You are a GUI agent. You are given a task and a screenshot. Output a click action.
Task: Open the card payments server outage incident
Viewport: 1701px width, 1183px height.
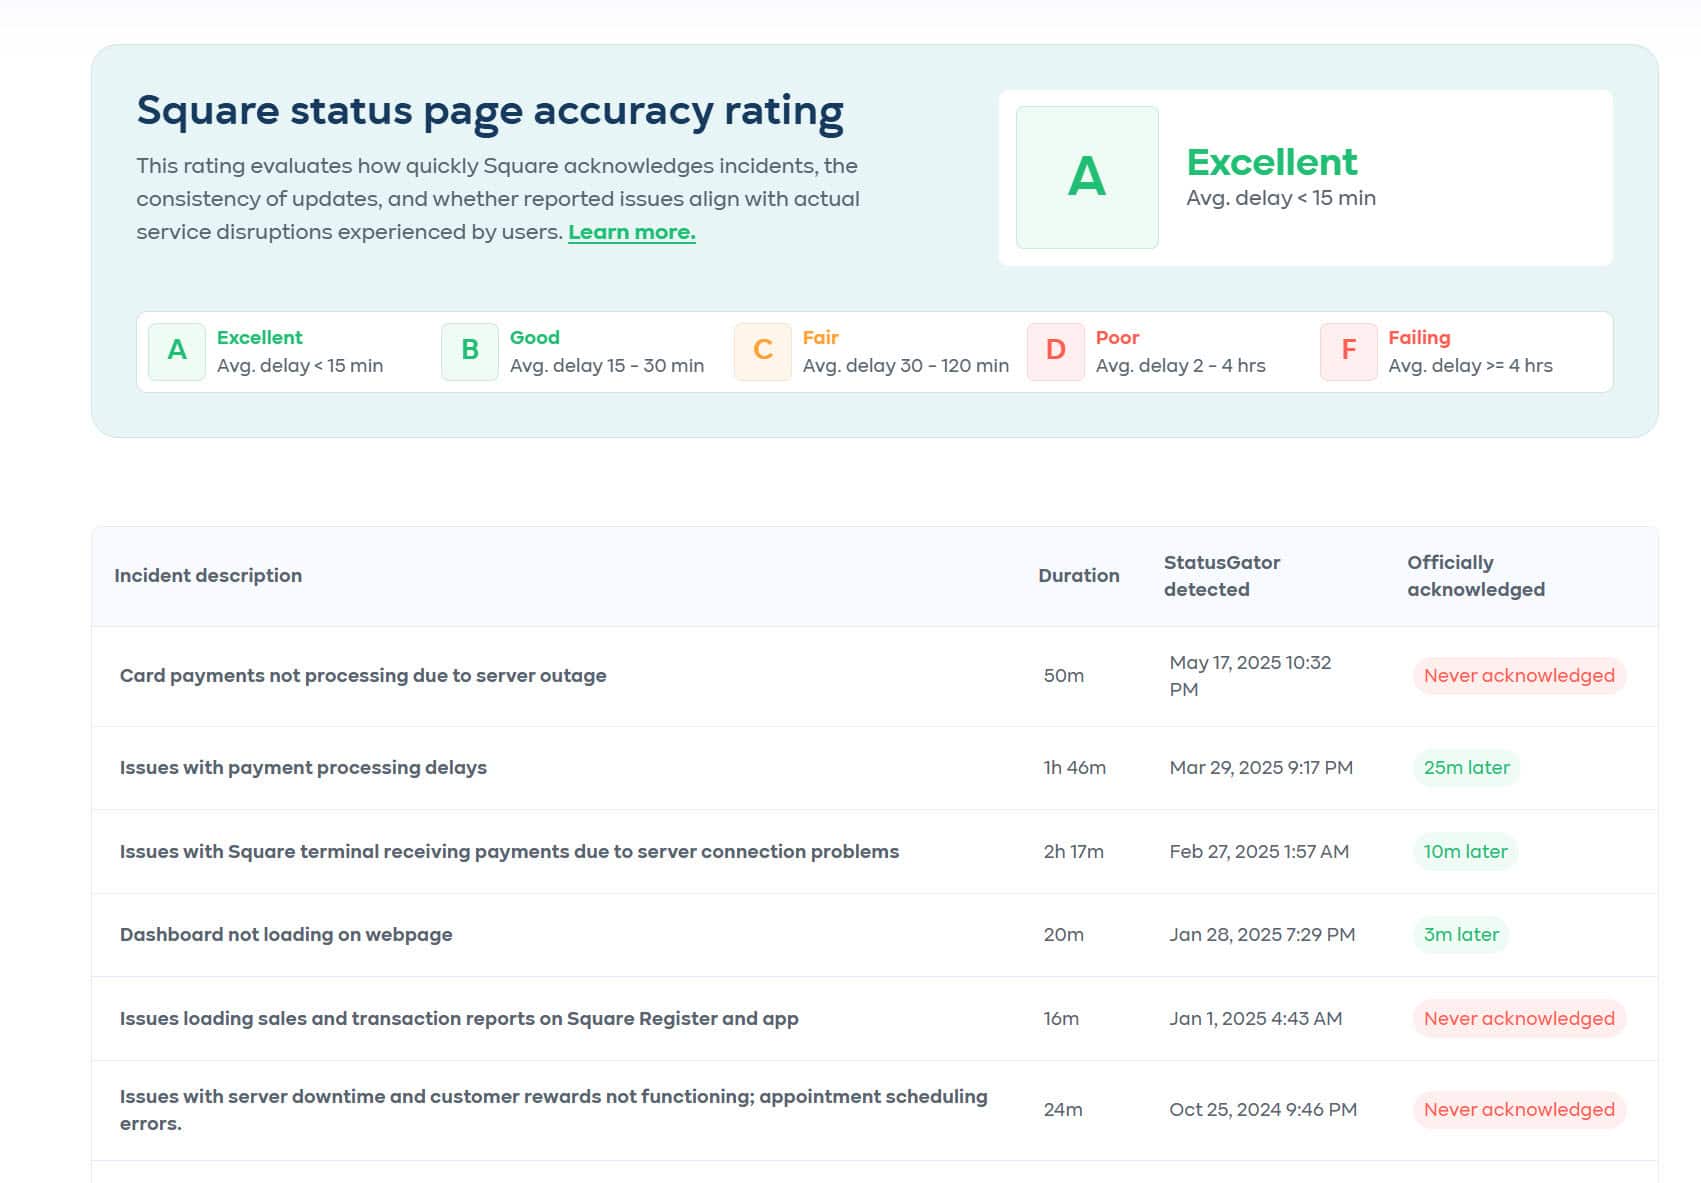[x=363, y=676]
